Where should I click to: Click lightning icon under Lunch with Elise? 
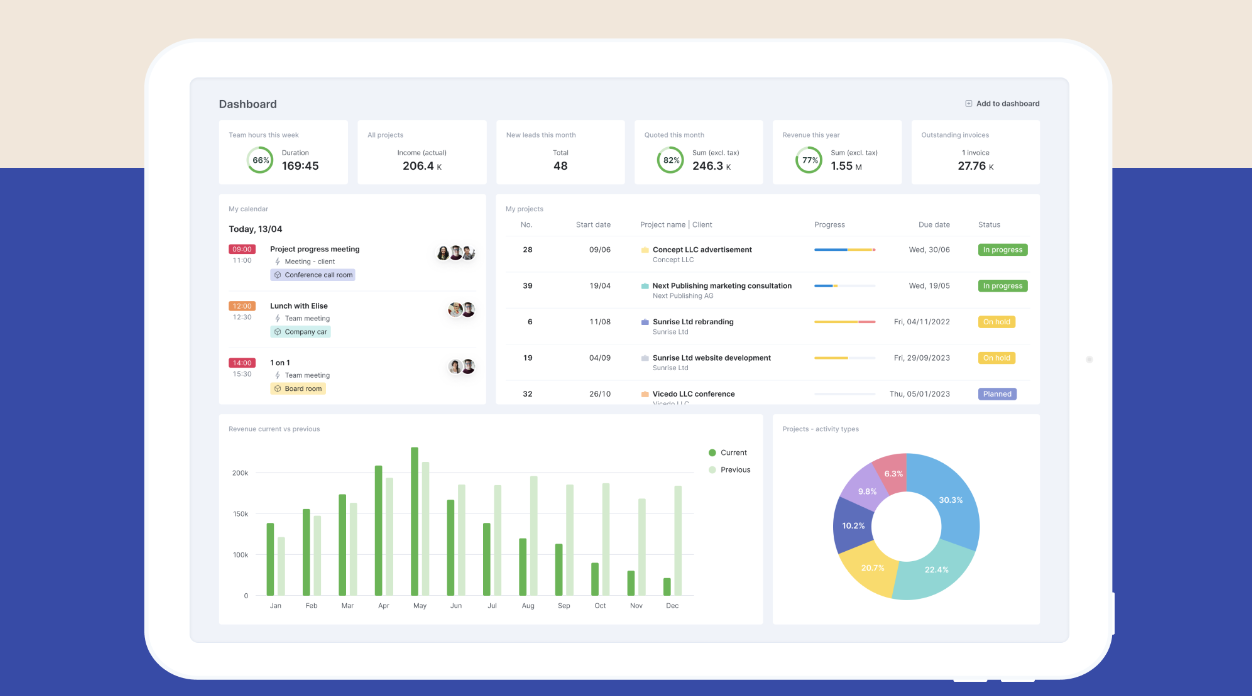pos(277,319)
